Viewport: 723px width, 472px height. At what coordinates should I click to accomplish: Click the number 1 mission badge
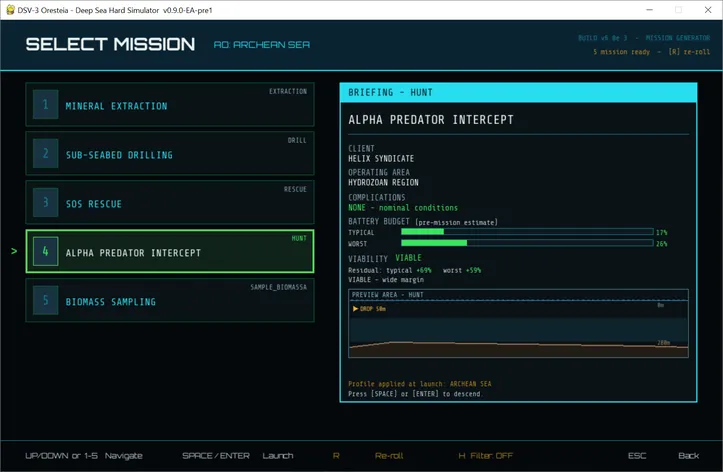pyautogui.click(x=46, y=105)
